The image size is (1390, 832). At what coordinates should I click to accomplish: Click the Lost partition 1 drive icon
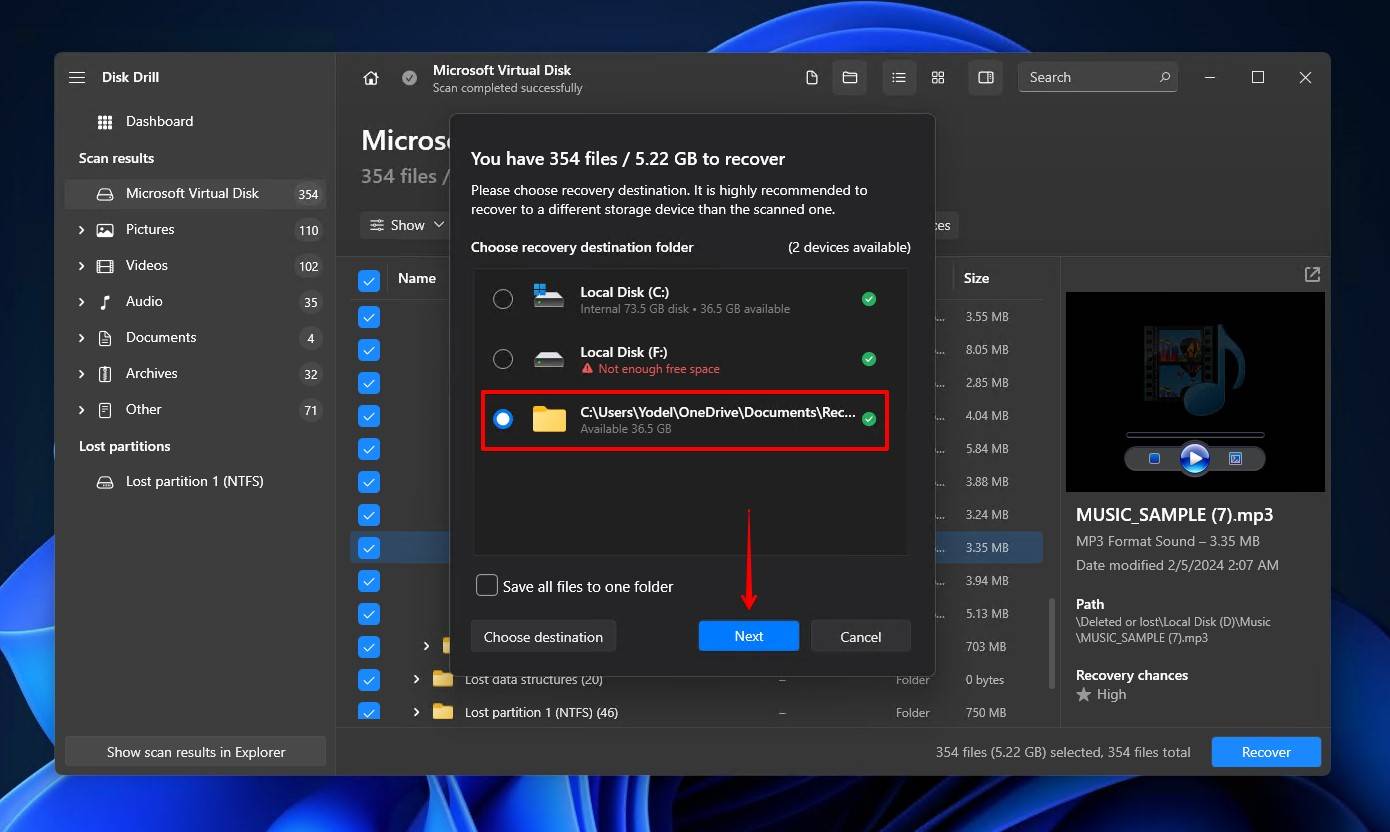105,482
